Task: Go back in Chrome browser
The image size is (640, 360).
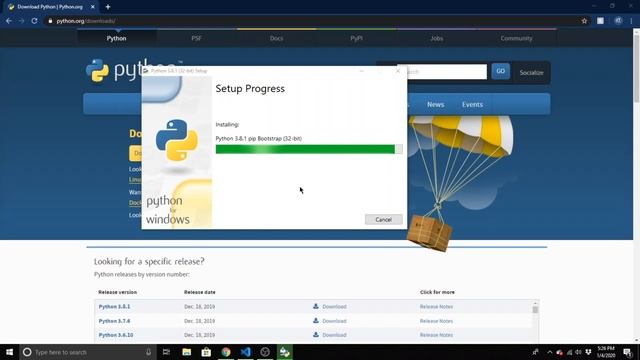Action: [9, 21]
